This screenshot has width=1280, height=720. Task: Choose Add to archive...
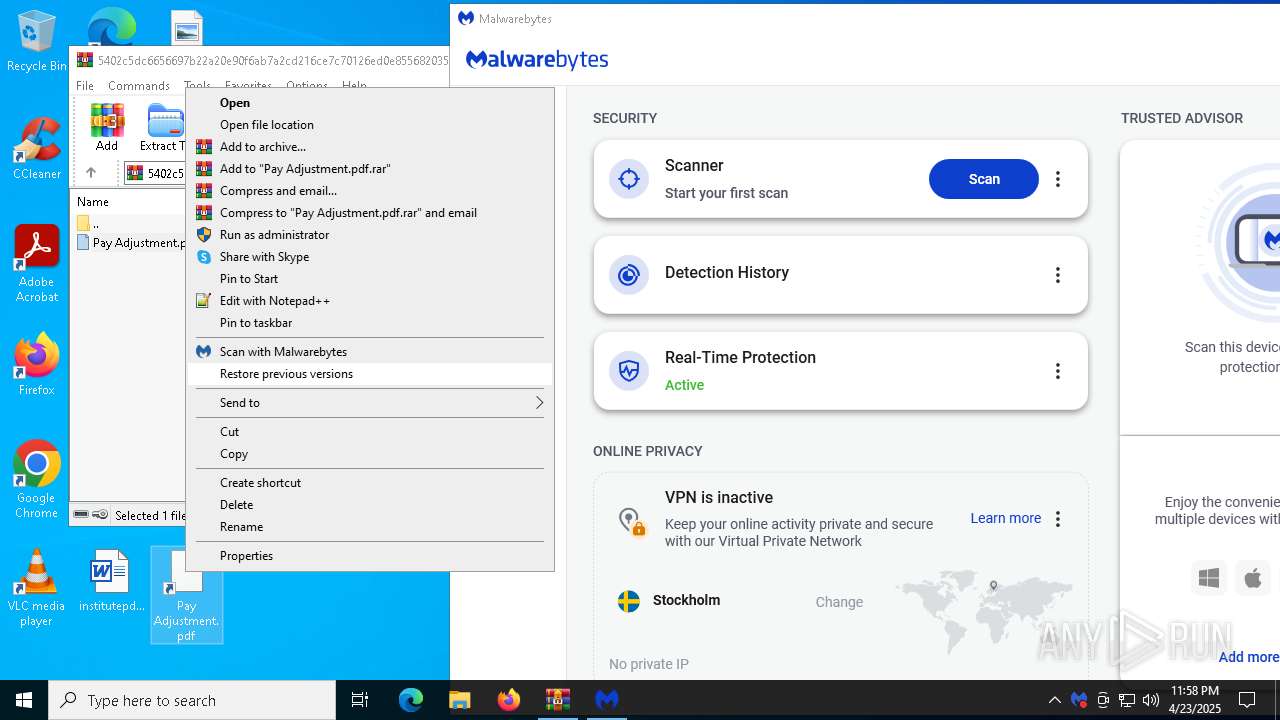click(370, 147)
